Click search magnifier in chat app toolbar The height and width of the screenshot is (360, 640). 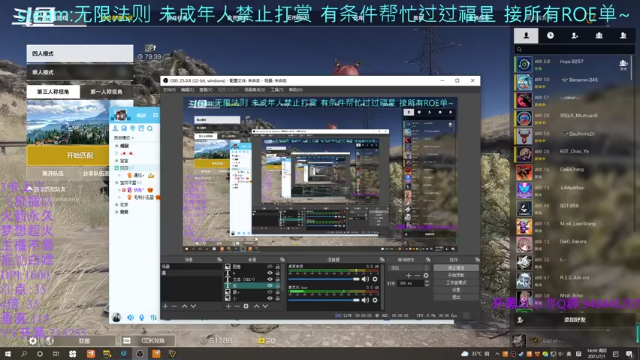[x=150, y=129]
